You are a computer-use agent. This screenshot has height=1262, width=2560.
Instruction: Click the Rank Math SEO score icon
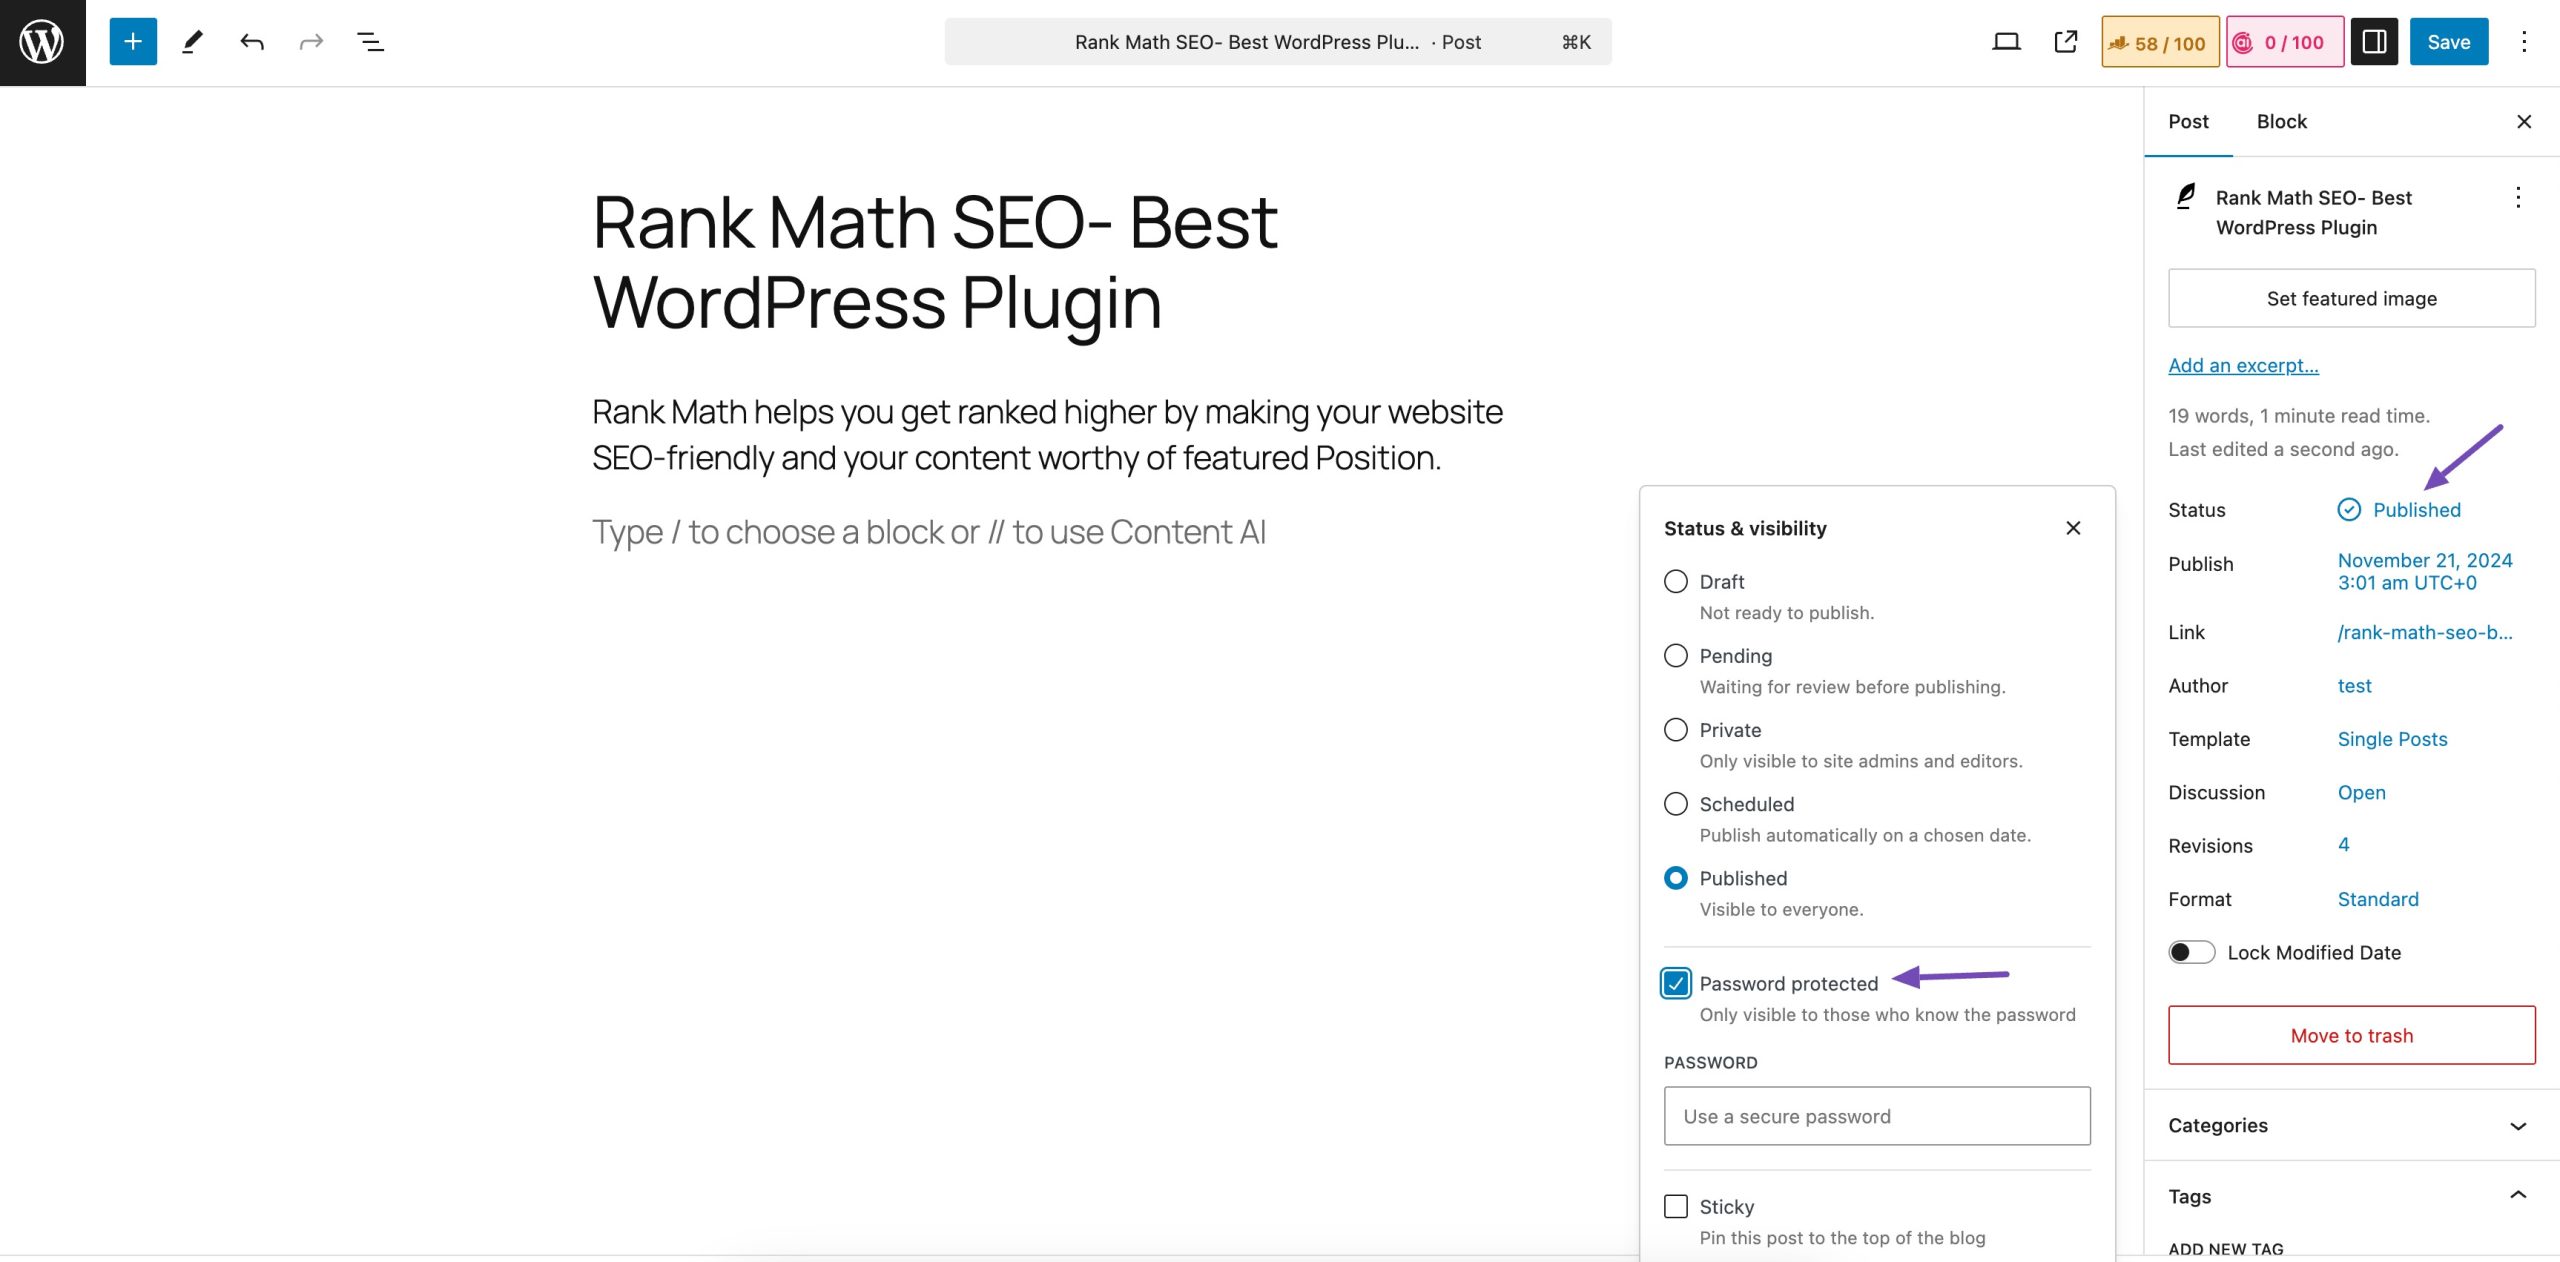[x=2157, y=41]
